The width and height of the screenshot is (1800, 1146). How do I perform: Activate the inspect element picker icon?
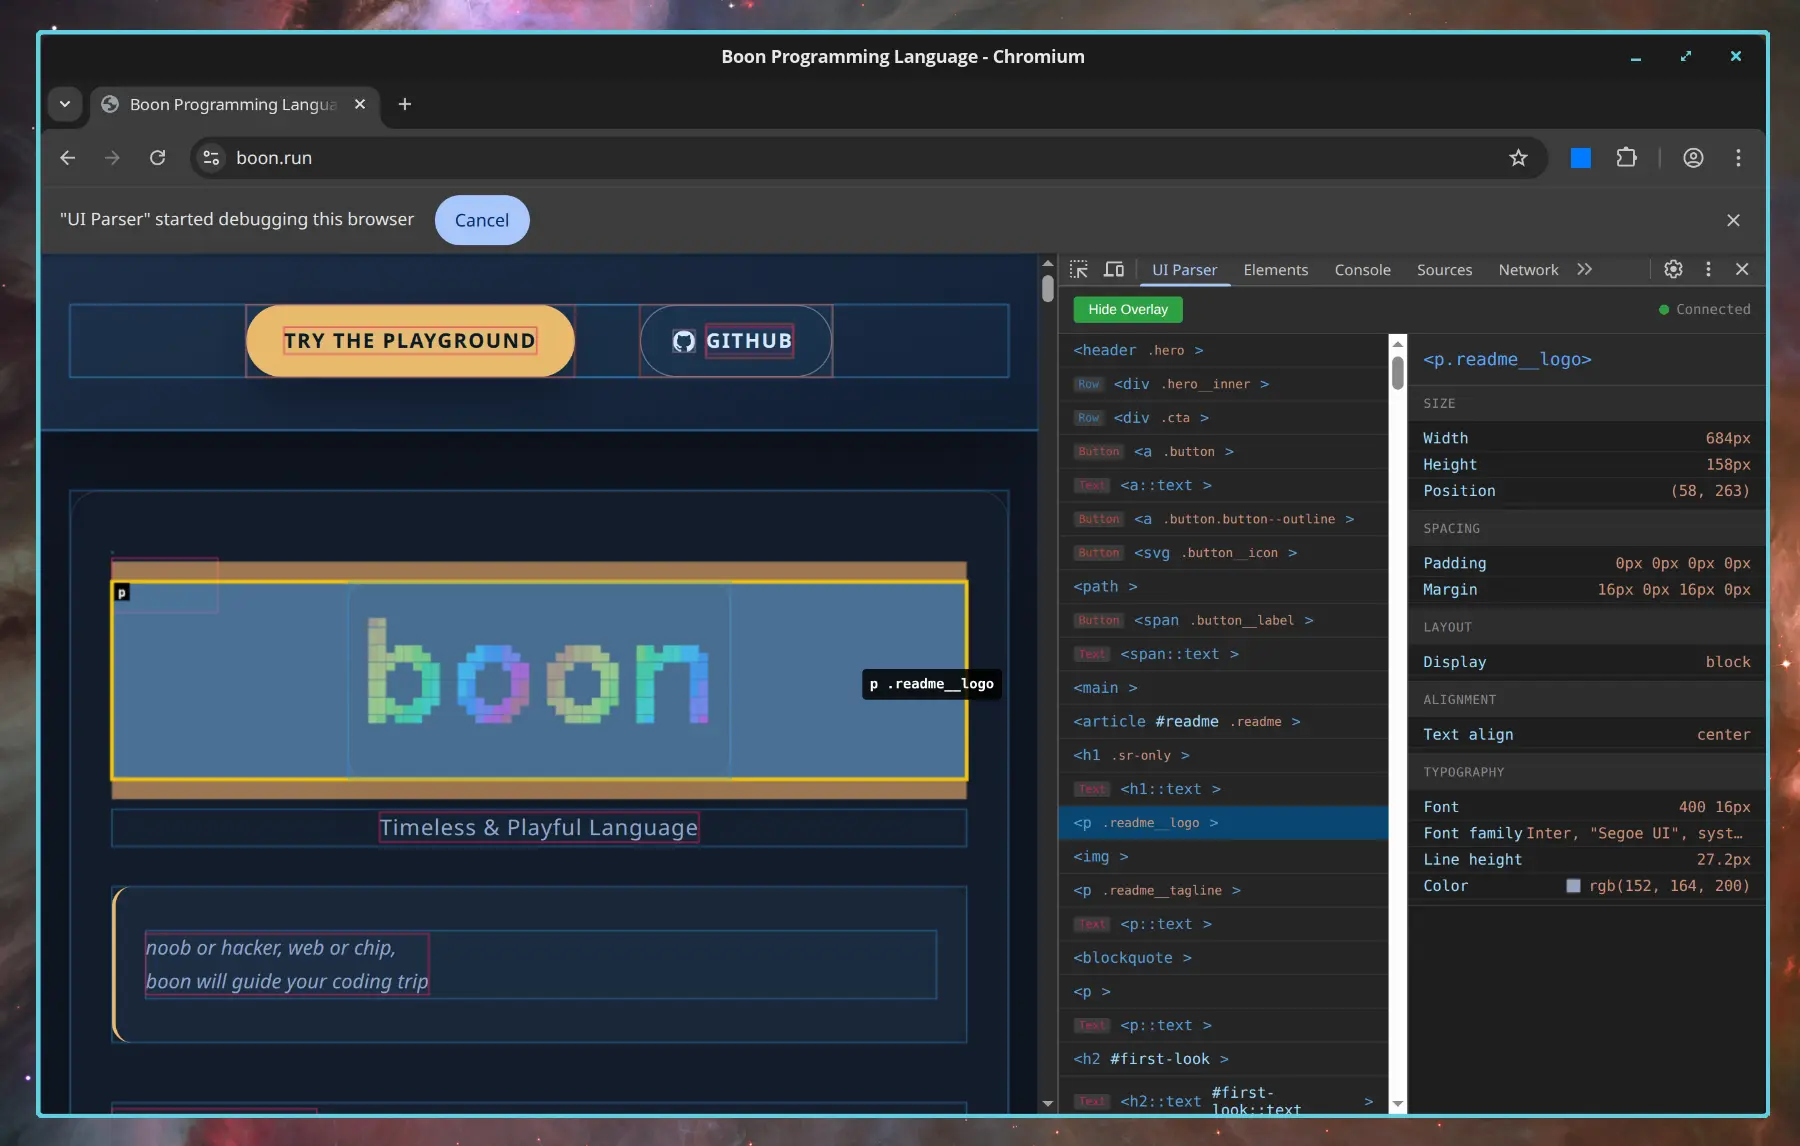pos(1079,269)
